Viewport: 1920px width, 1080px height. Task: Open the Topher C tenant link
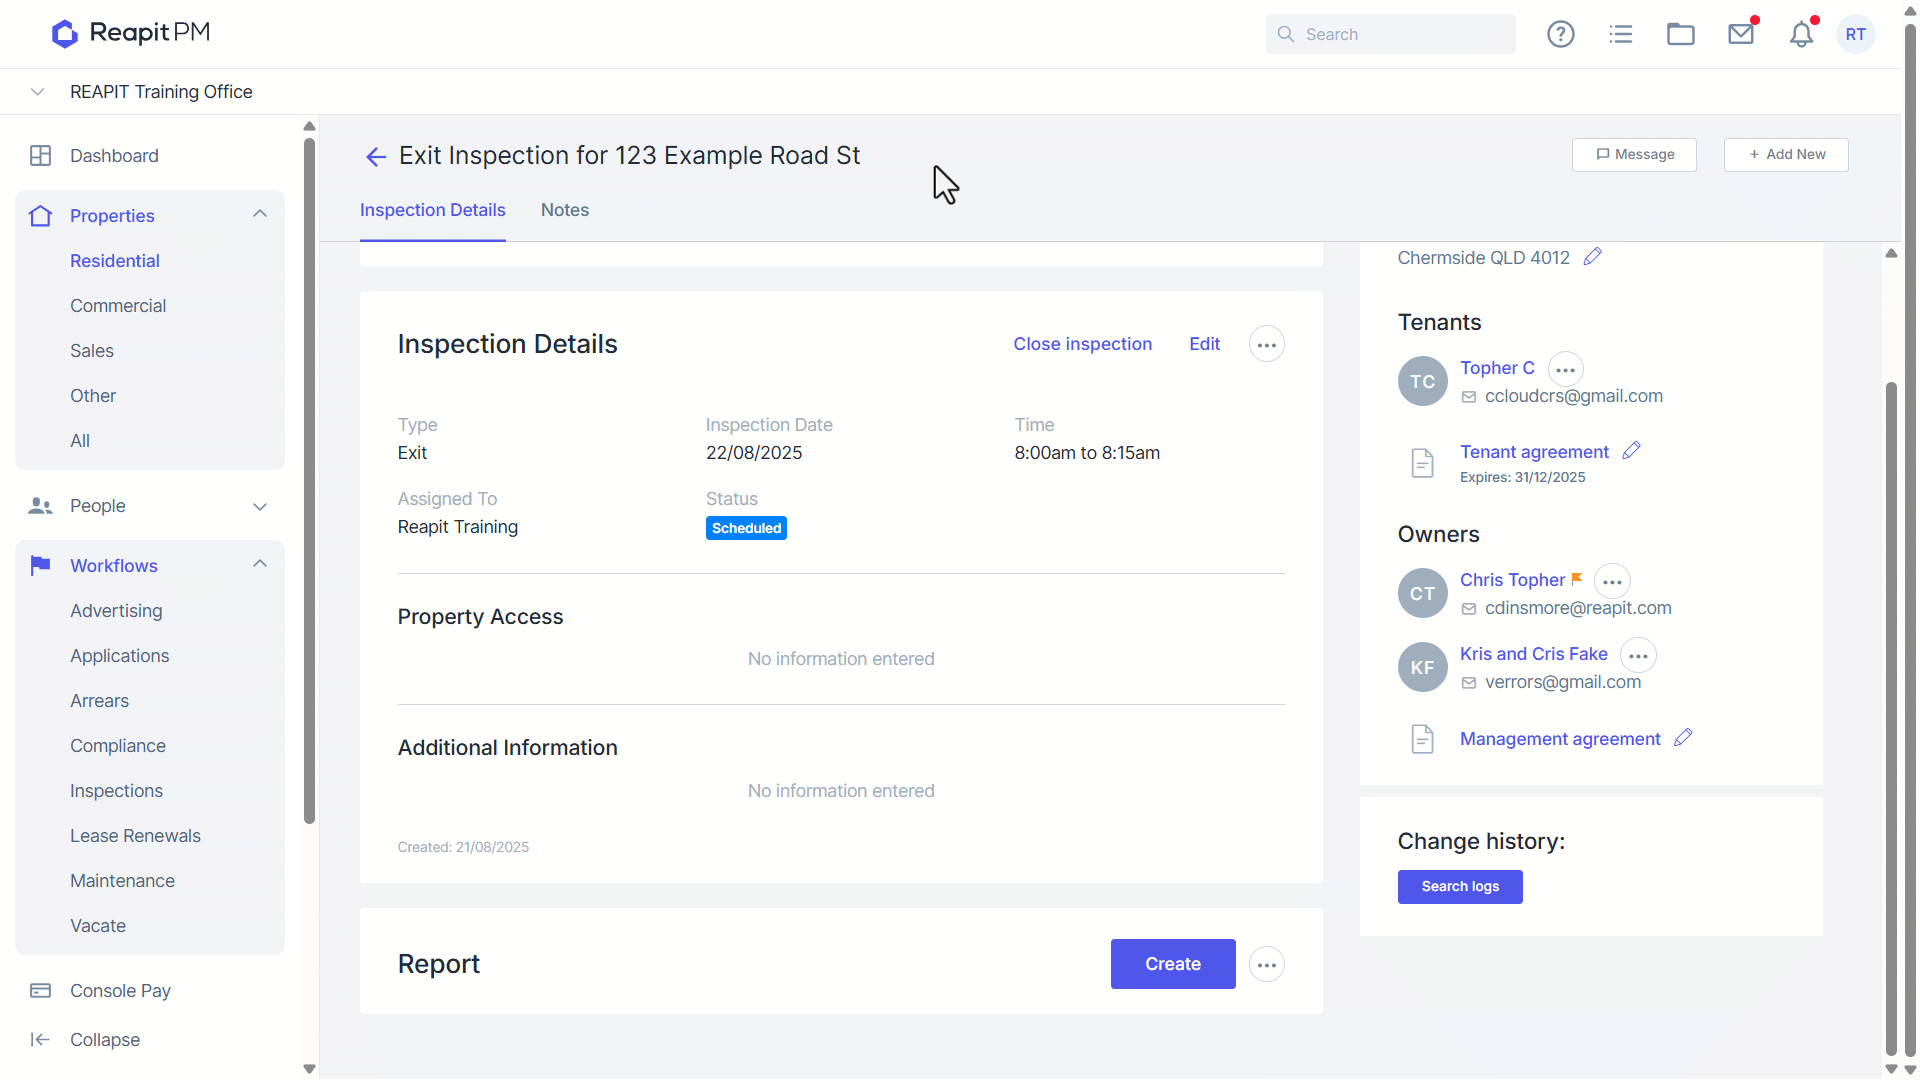[1497, 368]
